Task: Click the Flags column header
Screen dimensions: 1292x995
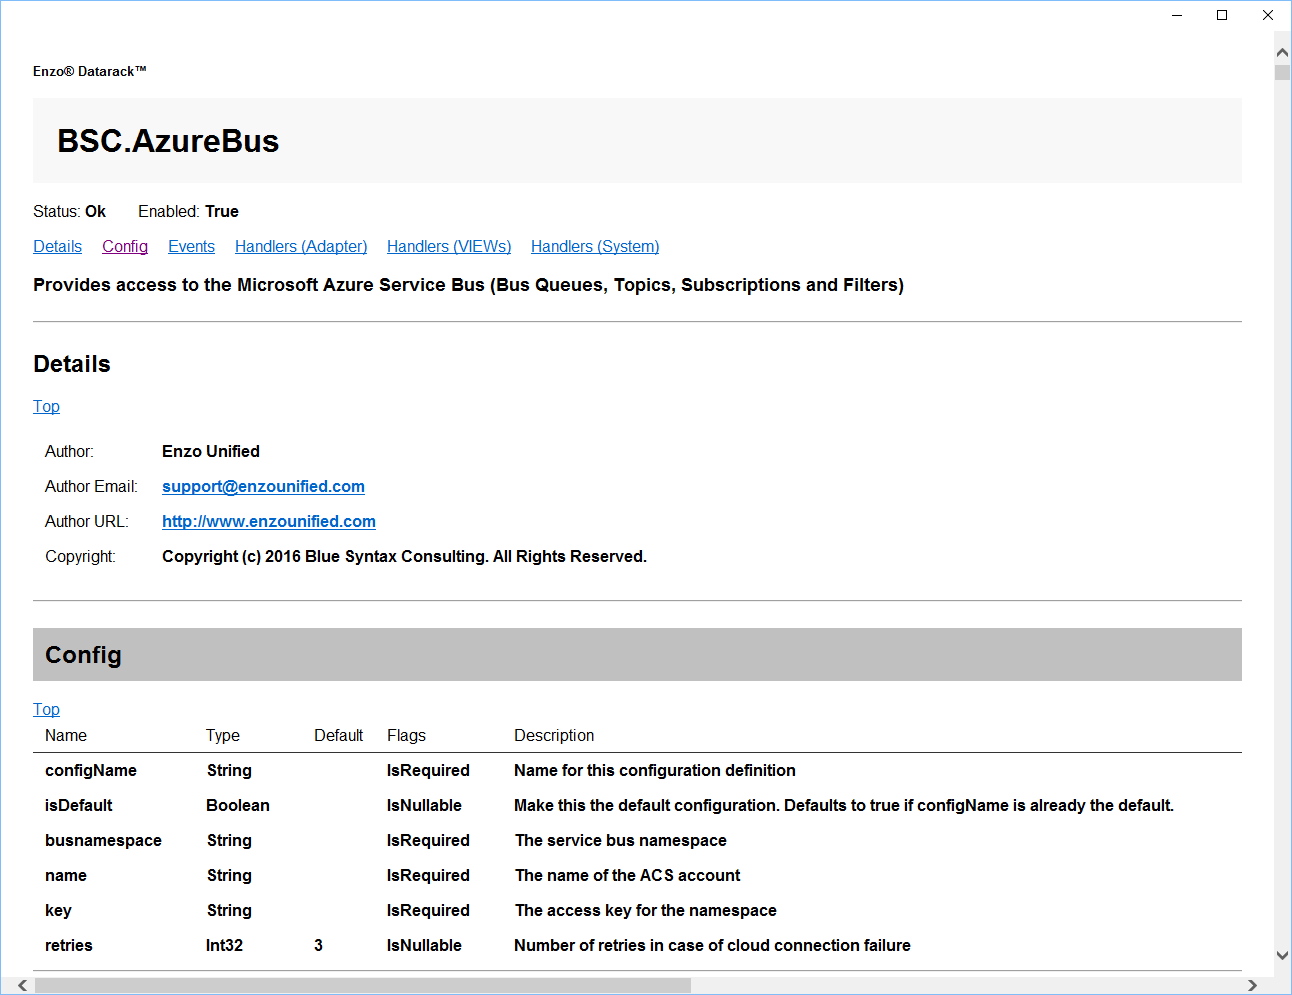Action: point(406,735)
